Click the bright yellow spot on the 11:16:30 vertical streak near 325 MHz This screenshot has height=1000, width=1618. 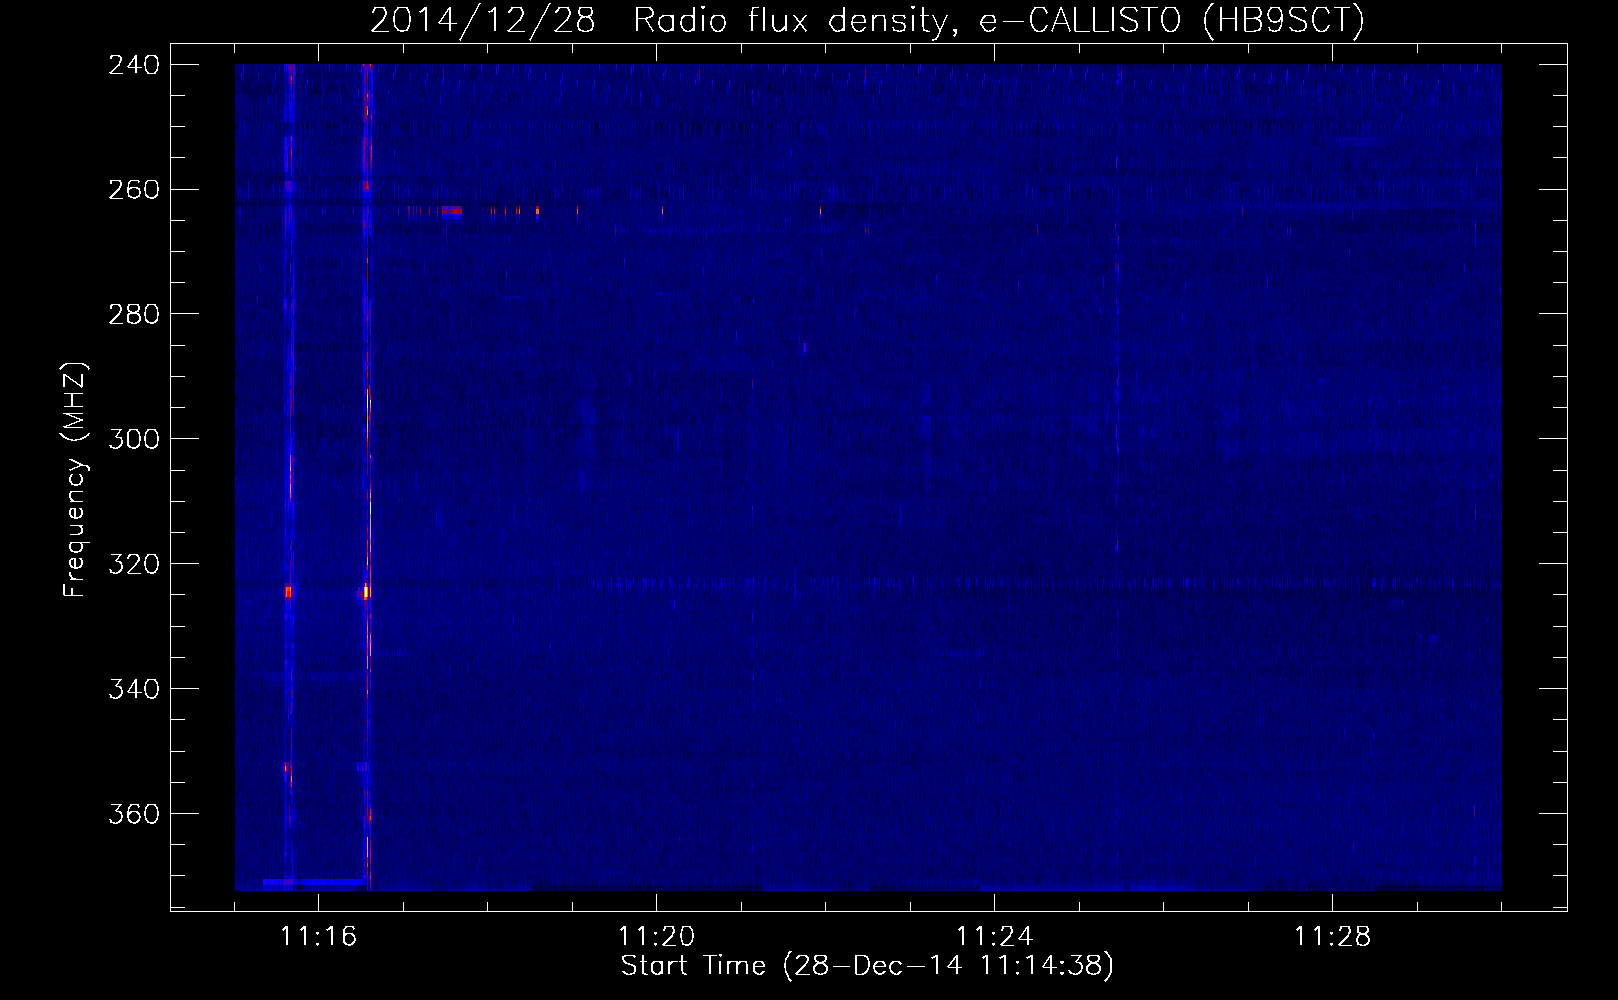point(366,592)
